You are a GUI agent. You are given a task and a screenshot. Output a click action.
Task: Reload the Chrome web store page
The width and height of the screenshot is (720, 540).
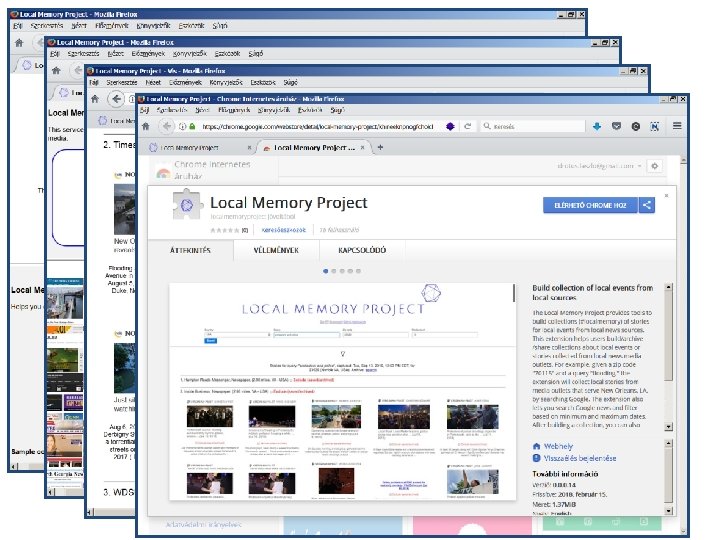(x=467, y=126)
